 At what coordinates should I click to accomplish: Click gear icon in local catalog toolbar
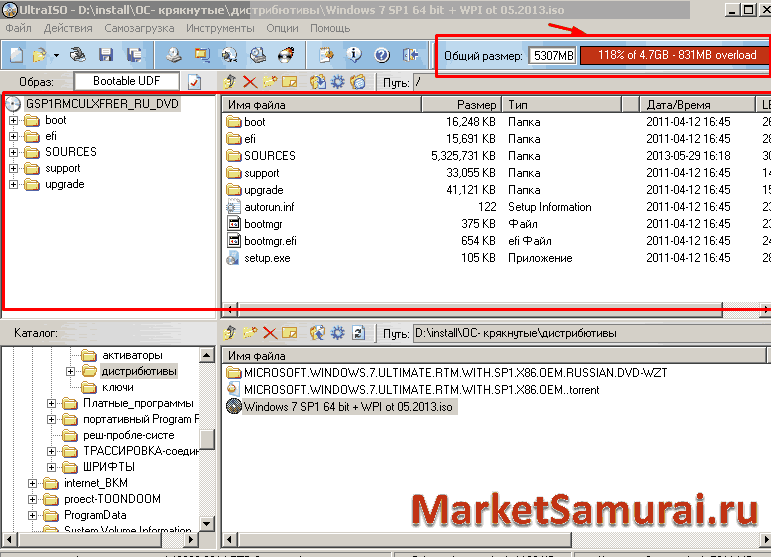click(338, 333)
